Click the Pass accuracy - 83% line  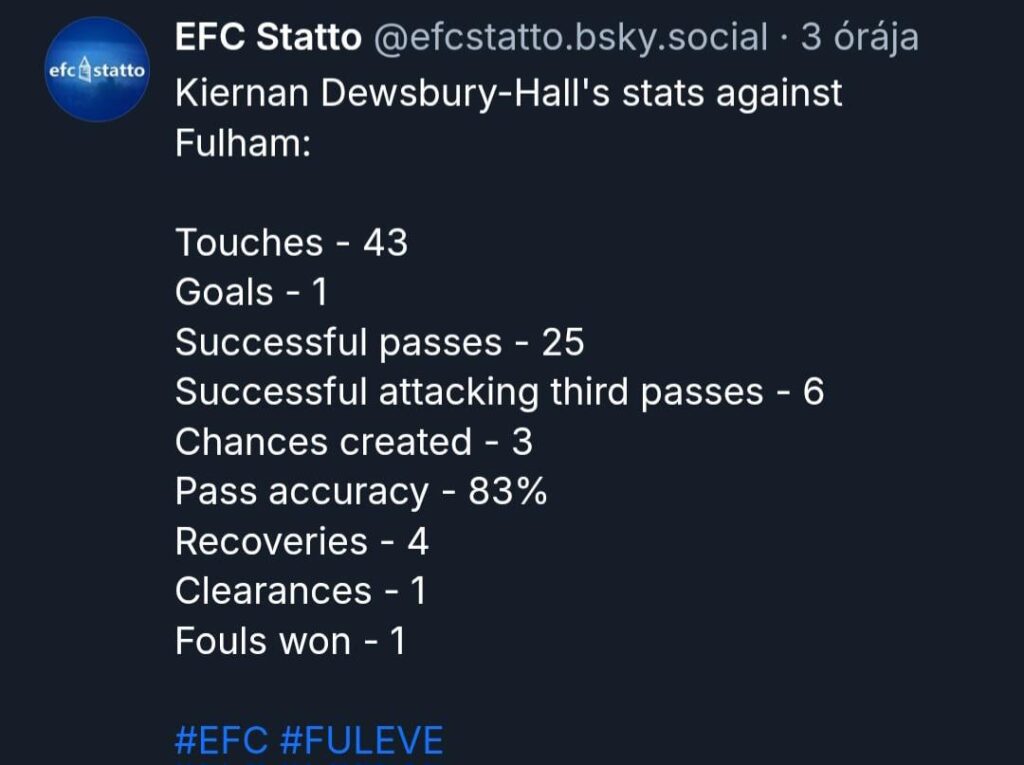click(360, 491)
